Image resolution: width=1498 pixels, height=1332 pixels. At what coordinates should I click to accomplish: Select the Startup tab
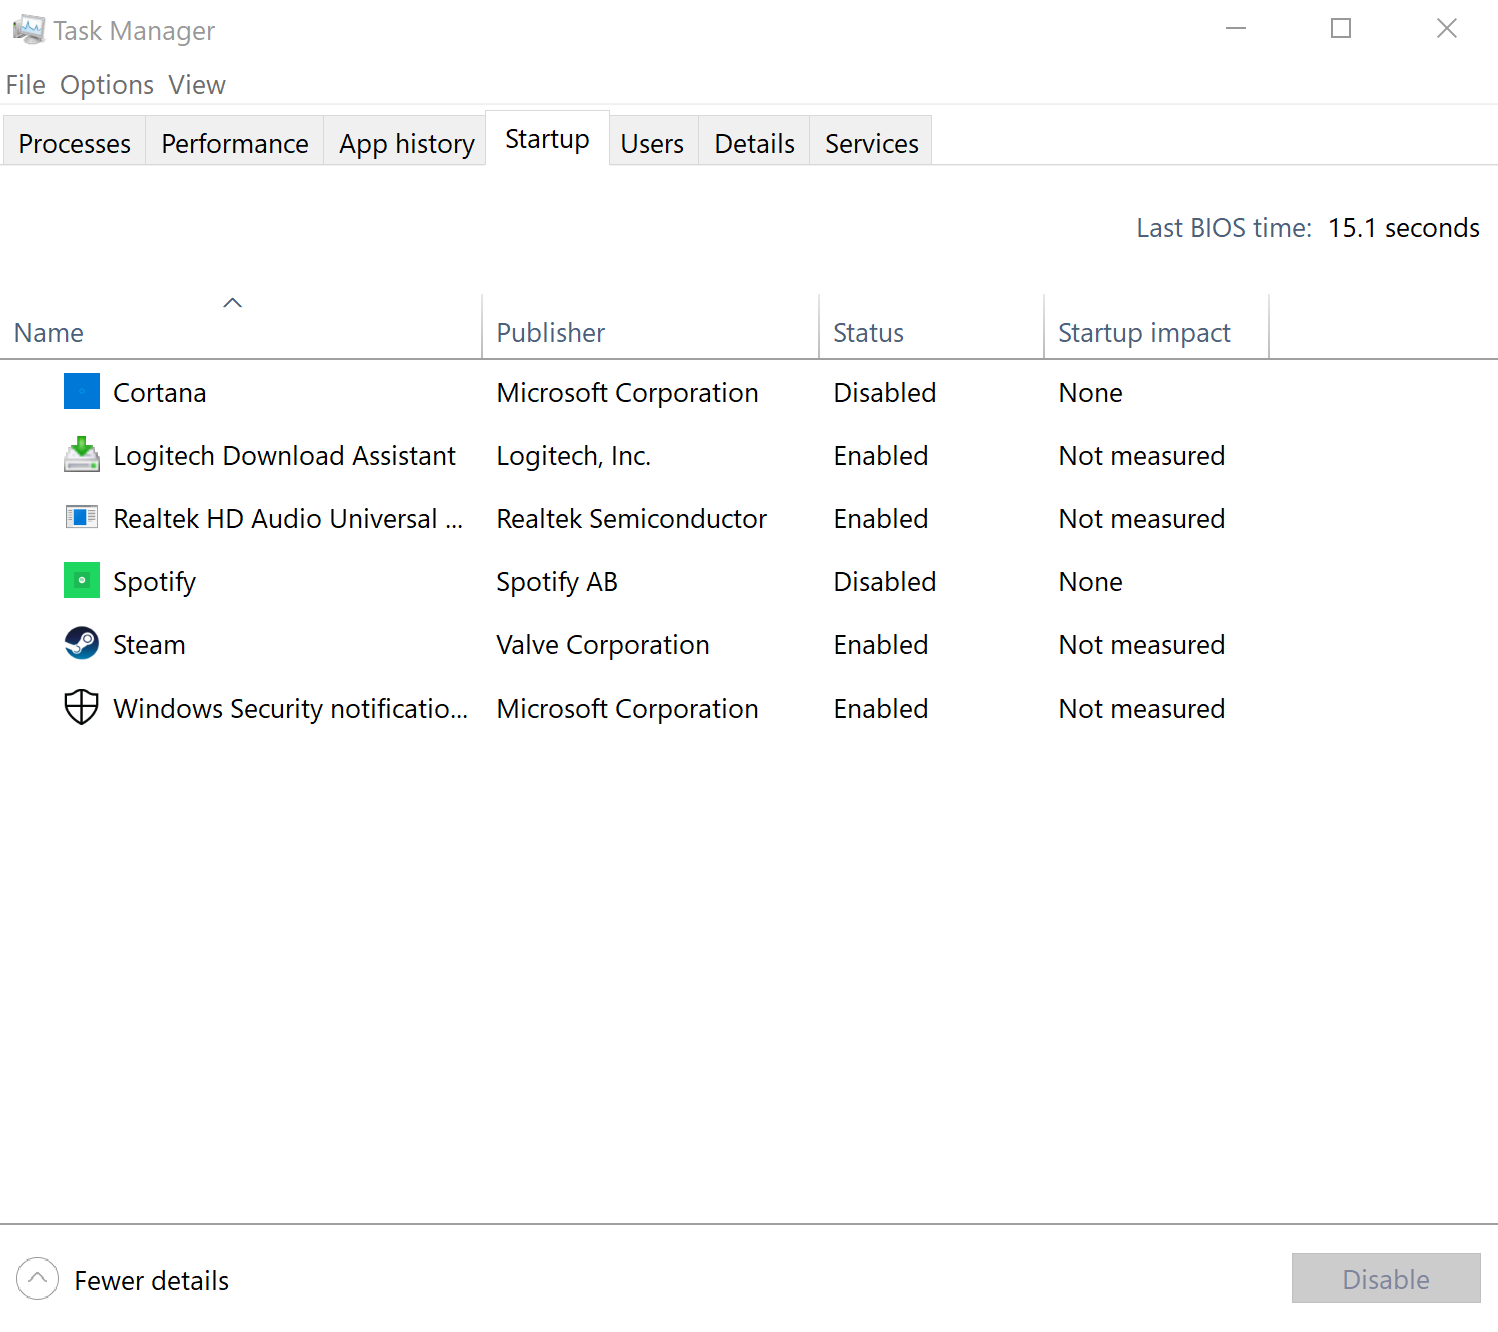(x=547, y=139)
